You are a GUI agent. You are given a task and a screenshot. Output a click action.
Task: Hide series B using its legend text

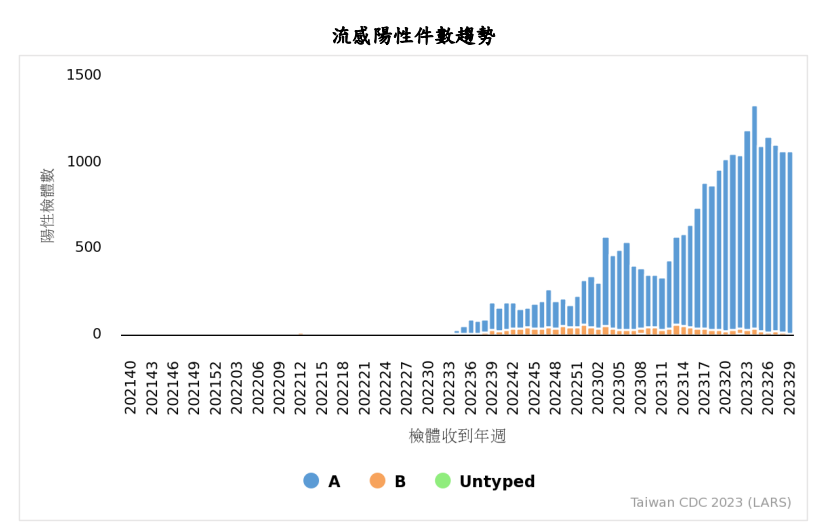click(x=400, y=482)
